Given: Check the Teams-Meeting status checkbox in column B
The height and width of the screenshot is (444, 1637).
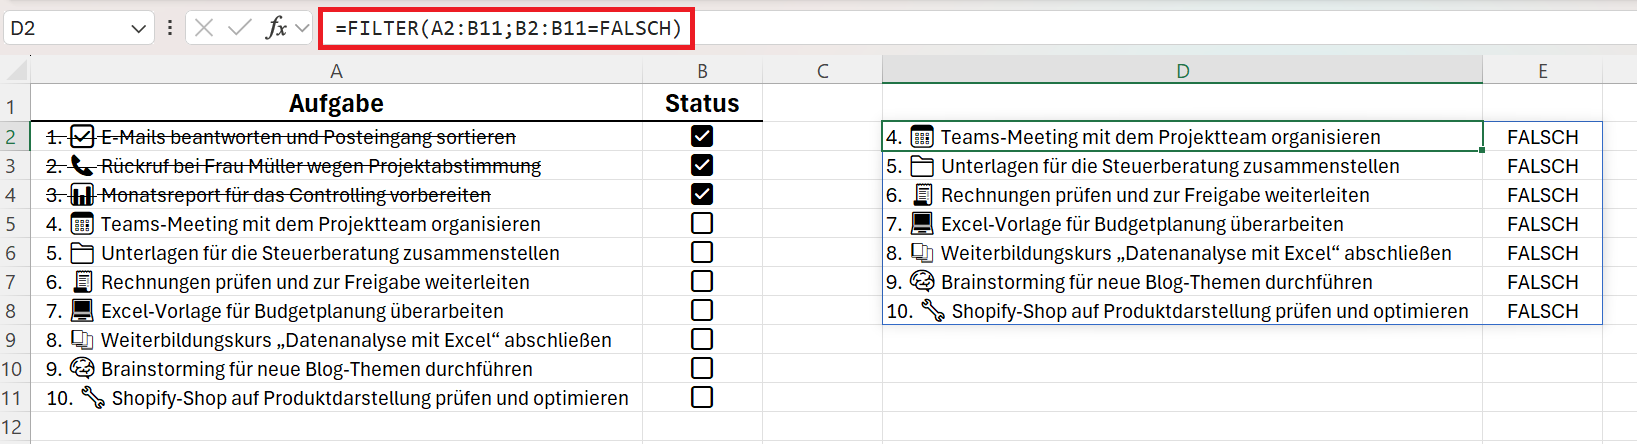Looking at the screenshot, I should tap(702, 223).
